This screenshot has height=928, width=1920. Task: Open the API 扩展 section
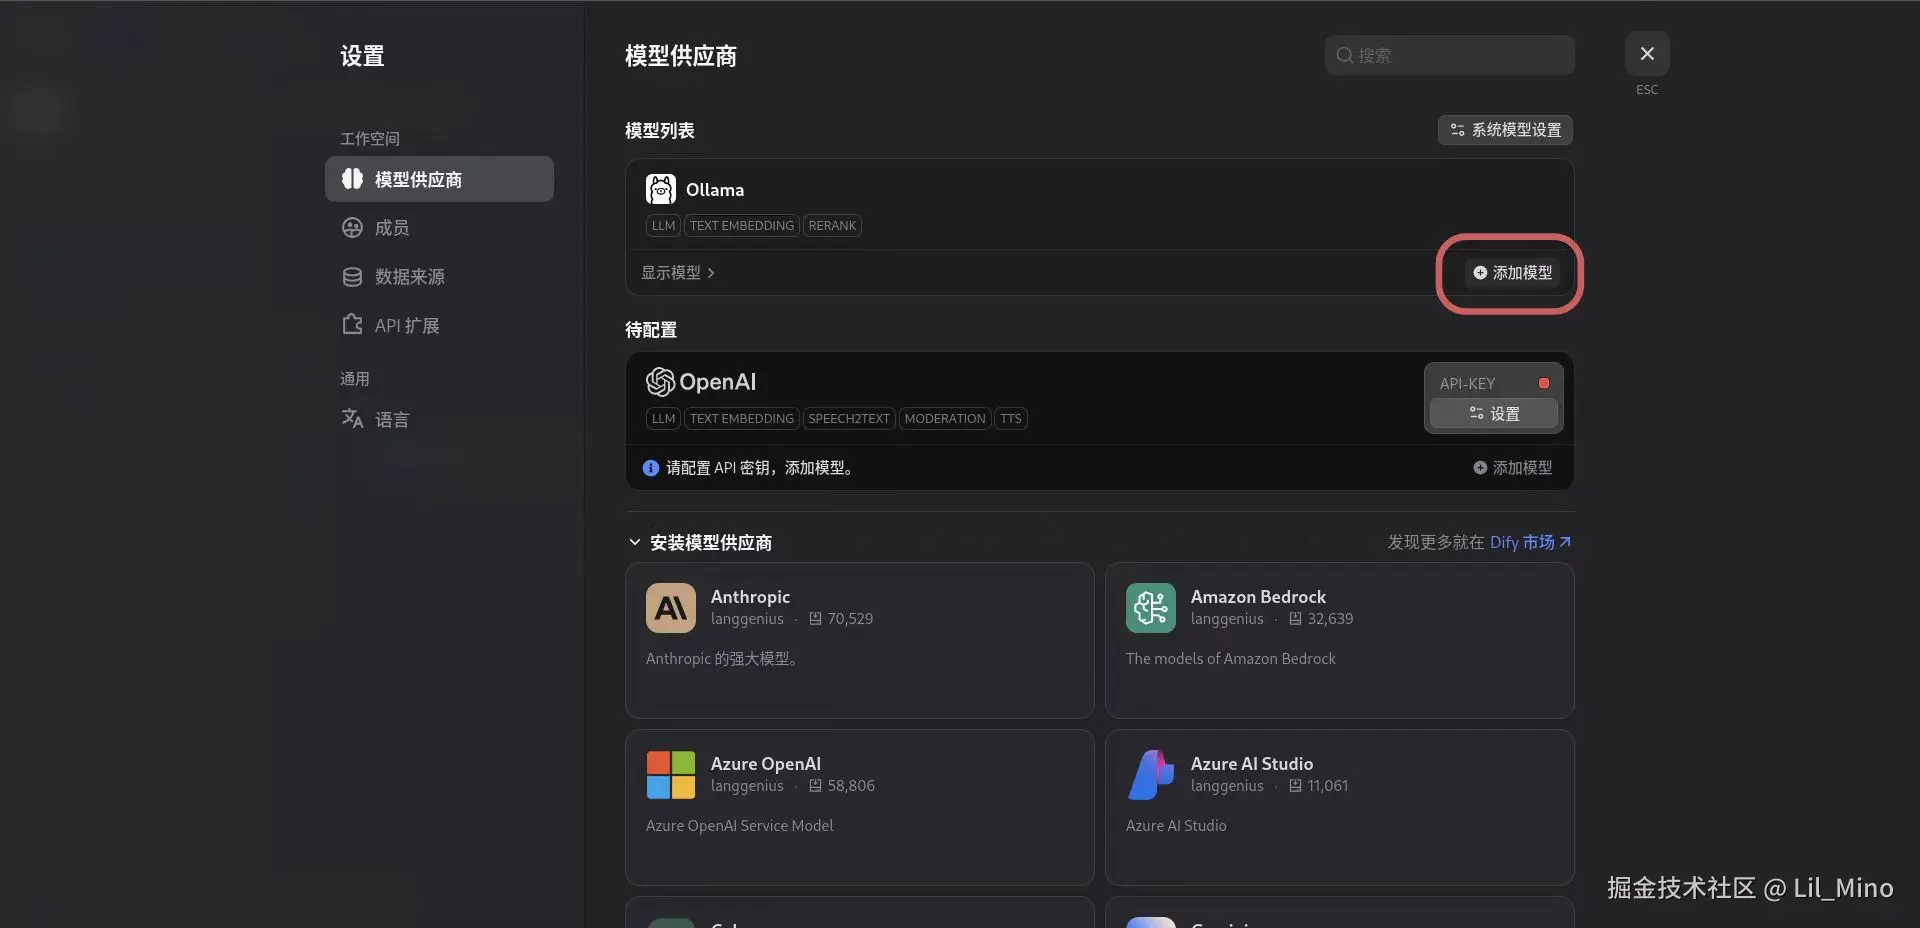point(439,325)
